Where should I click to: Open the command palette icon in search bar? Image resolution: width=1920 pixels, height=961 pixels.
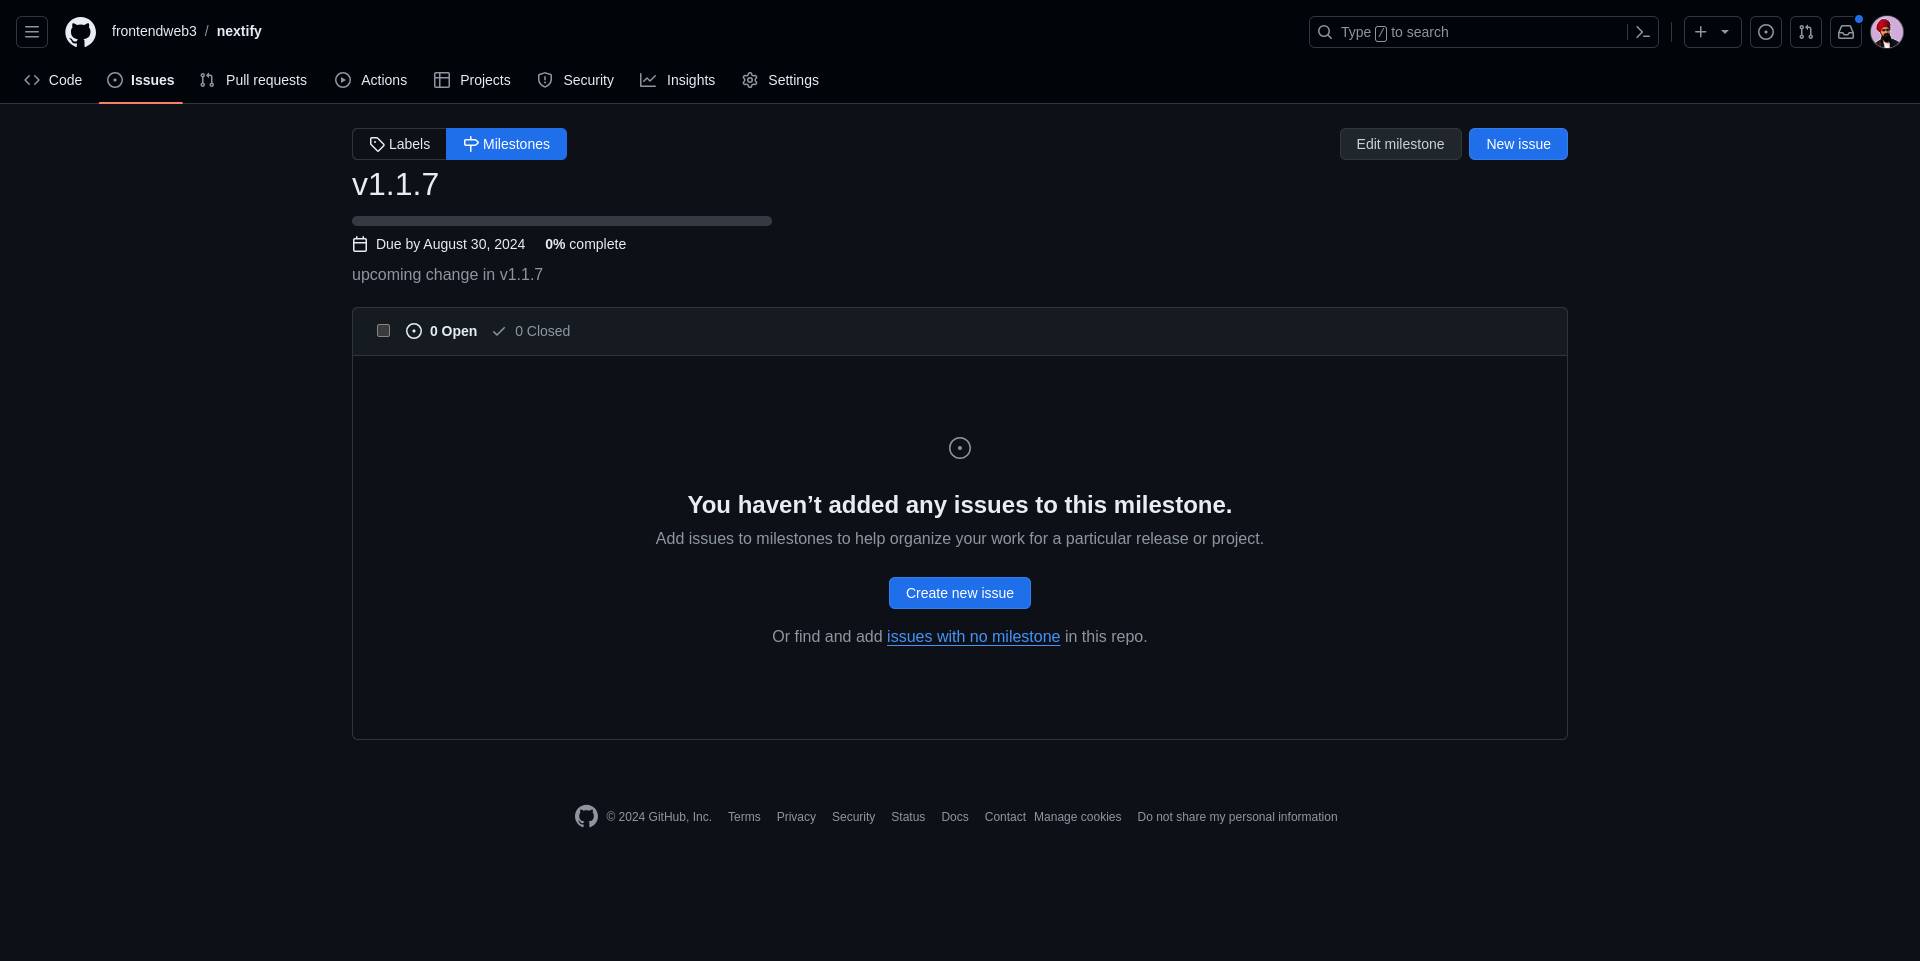point(1642,32)
